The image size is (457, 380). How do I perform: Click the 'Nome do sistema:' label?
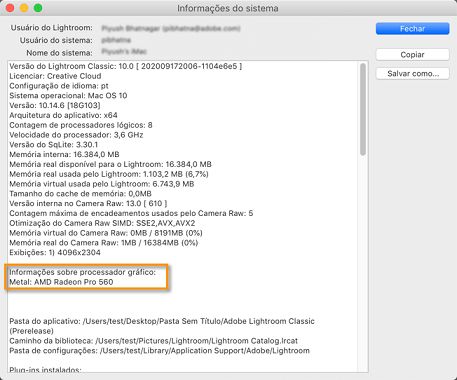(x=59, y=53)
